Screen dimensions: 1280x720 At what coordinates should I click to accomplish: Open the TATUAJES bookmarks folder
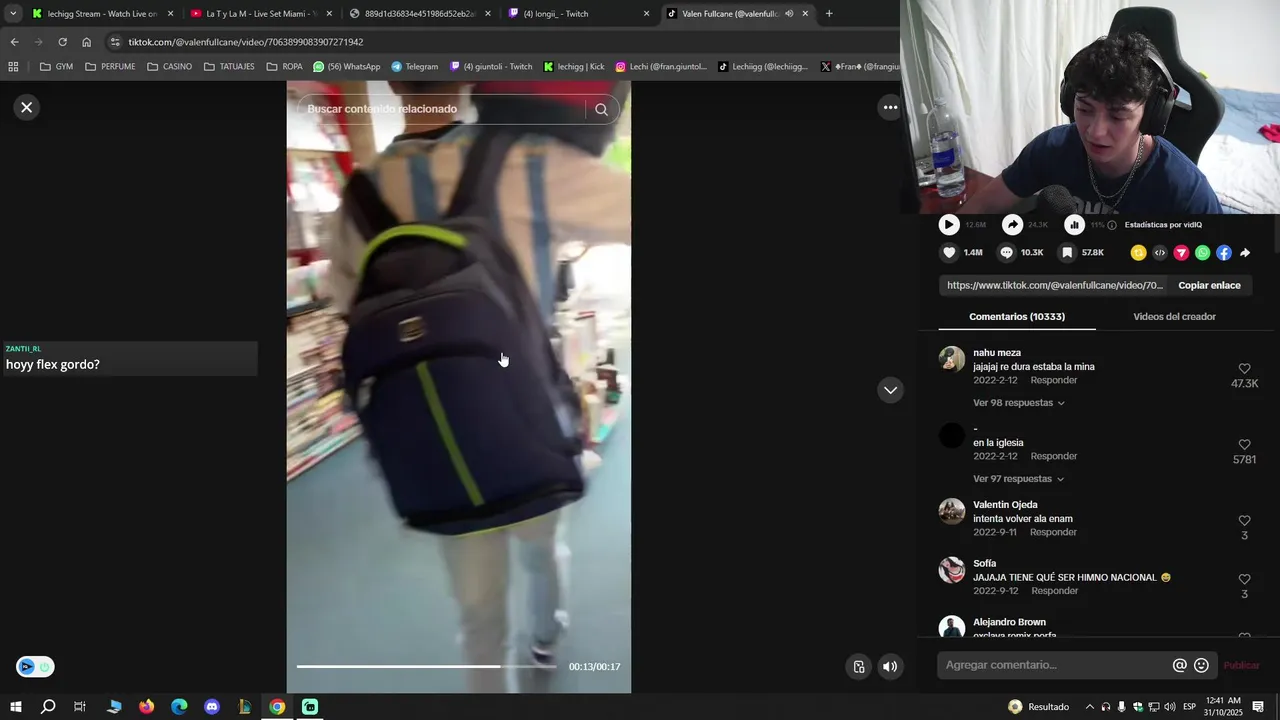coord(229,67)
